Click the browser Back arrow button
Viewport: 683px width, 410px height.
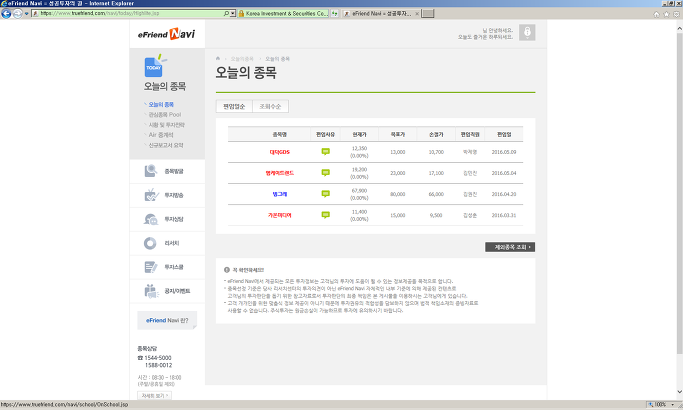6,14
